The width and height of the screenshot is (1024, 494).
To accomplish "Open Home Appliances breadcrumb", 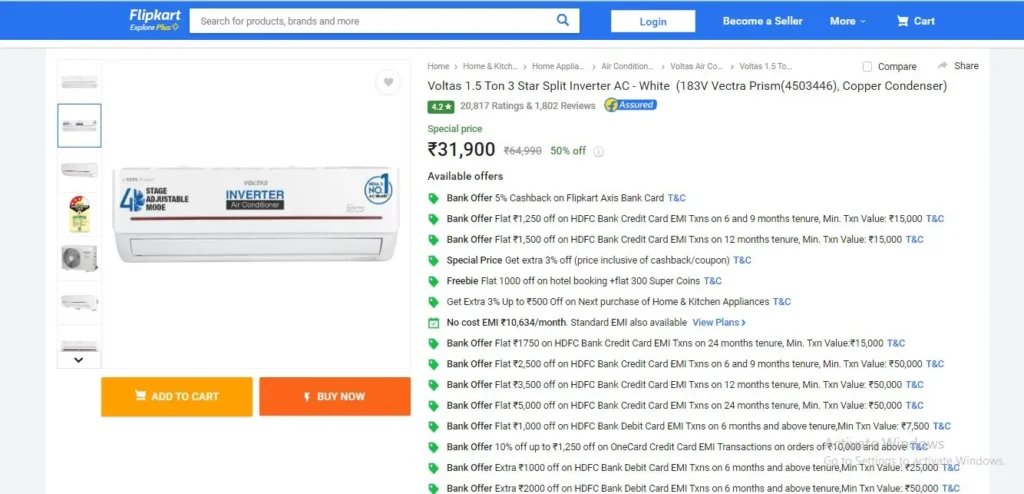I will 558,66.
